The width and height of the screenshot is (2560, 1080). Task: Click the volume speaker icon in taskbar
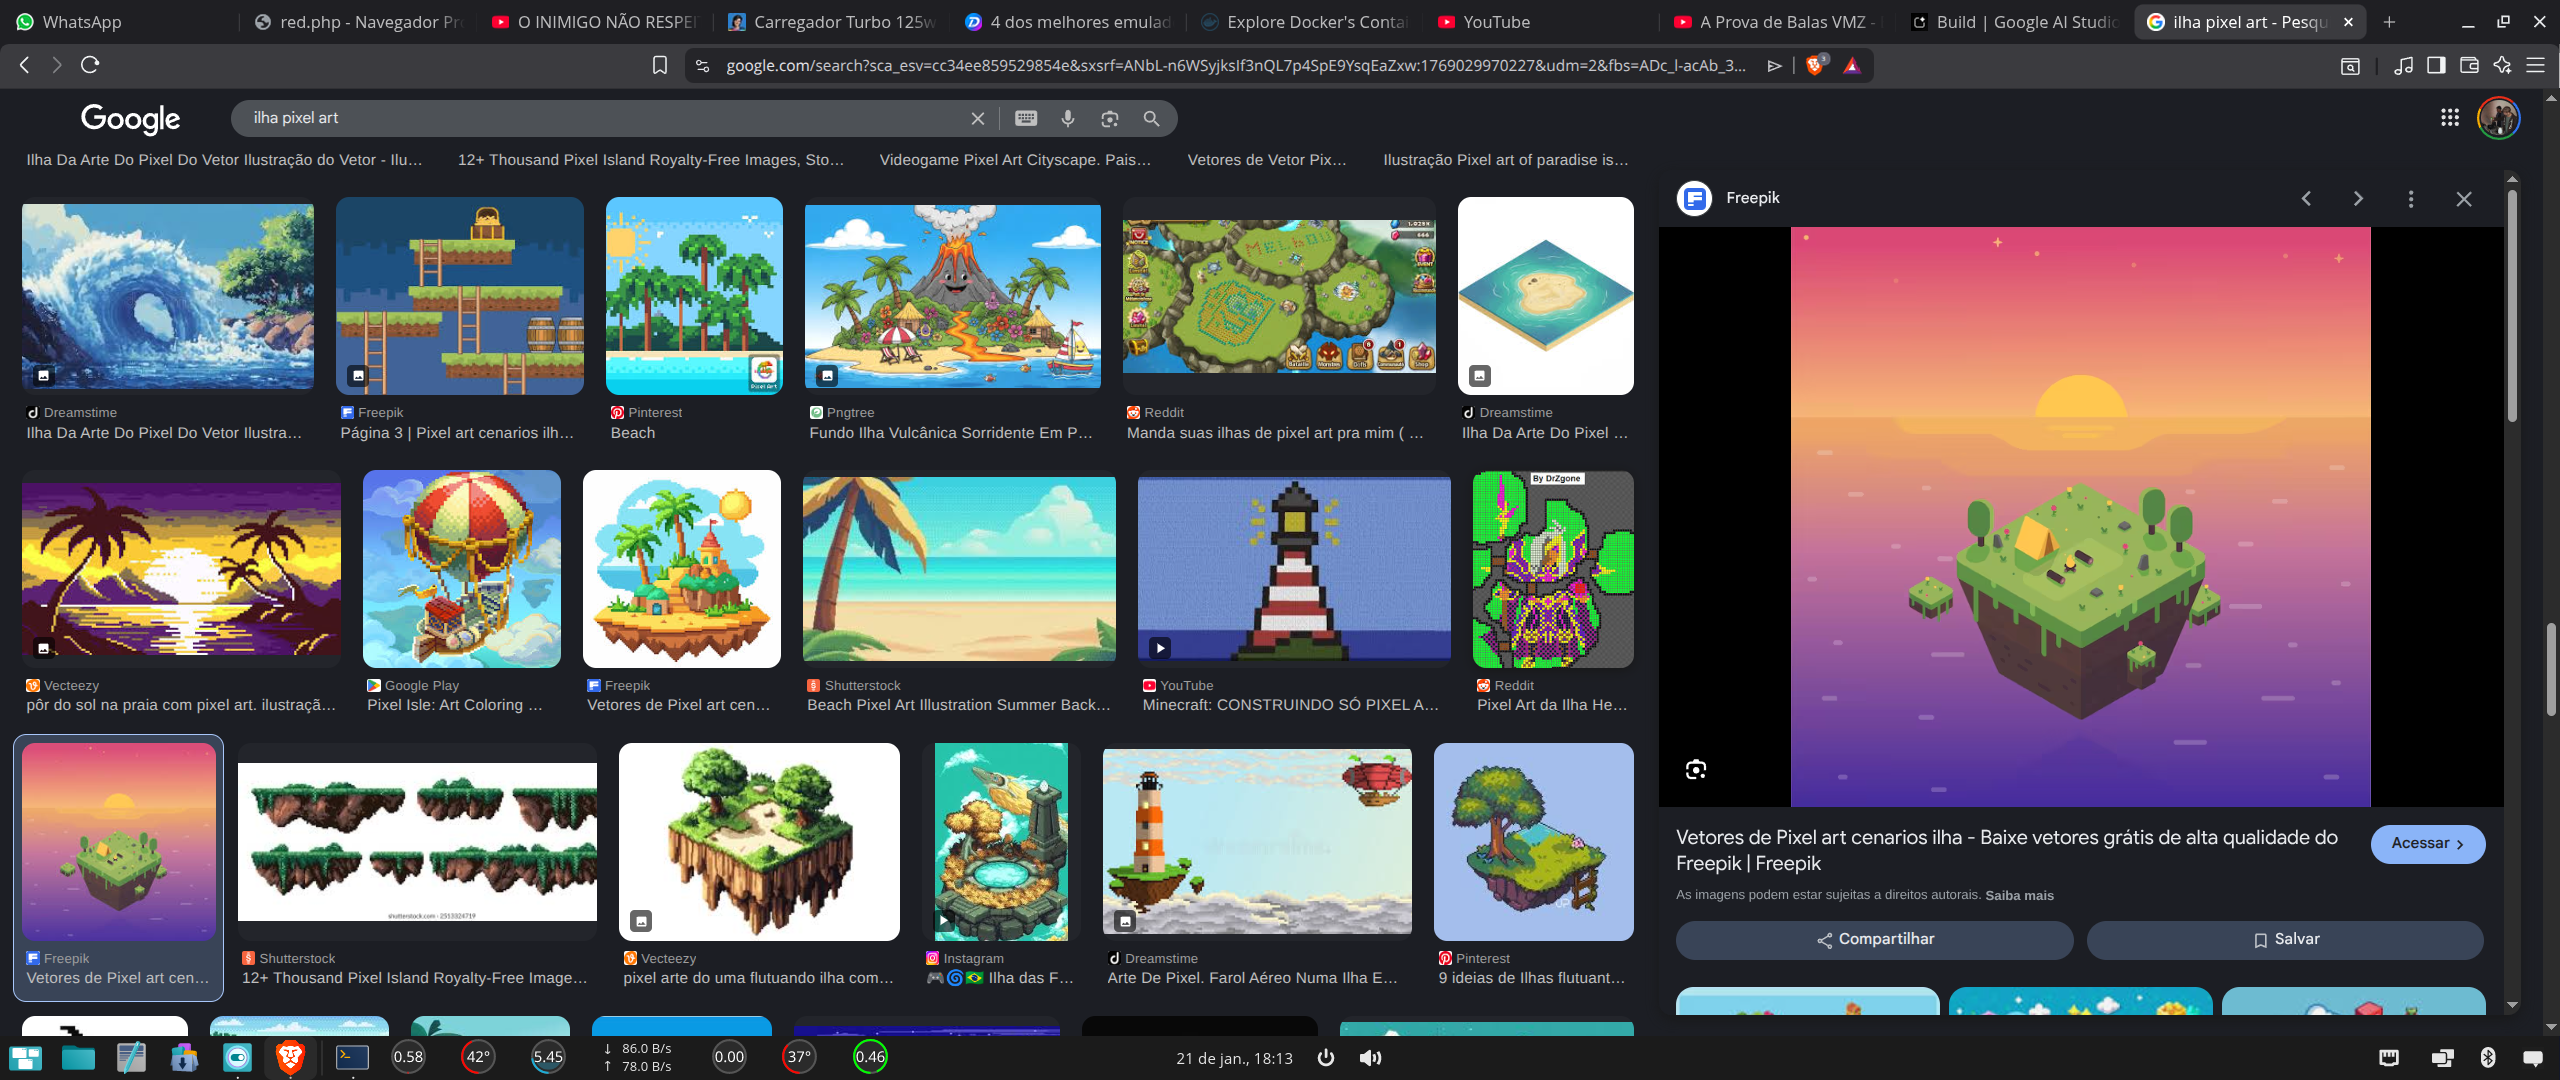click(1370, 1058)
